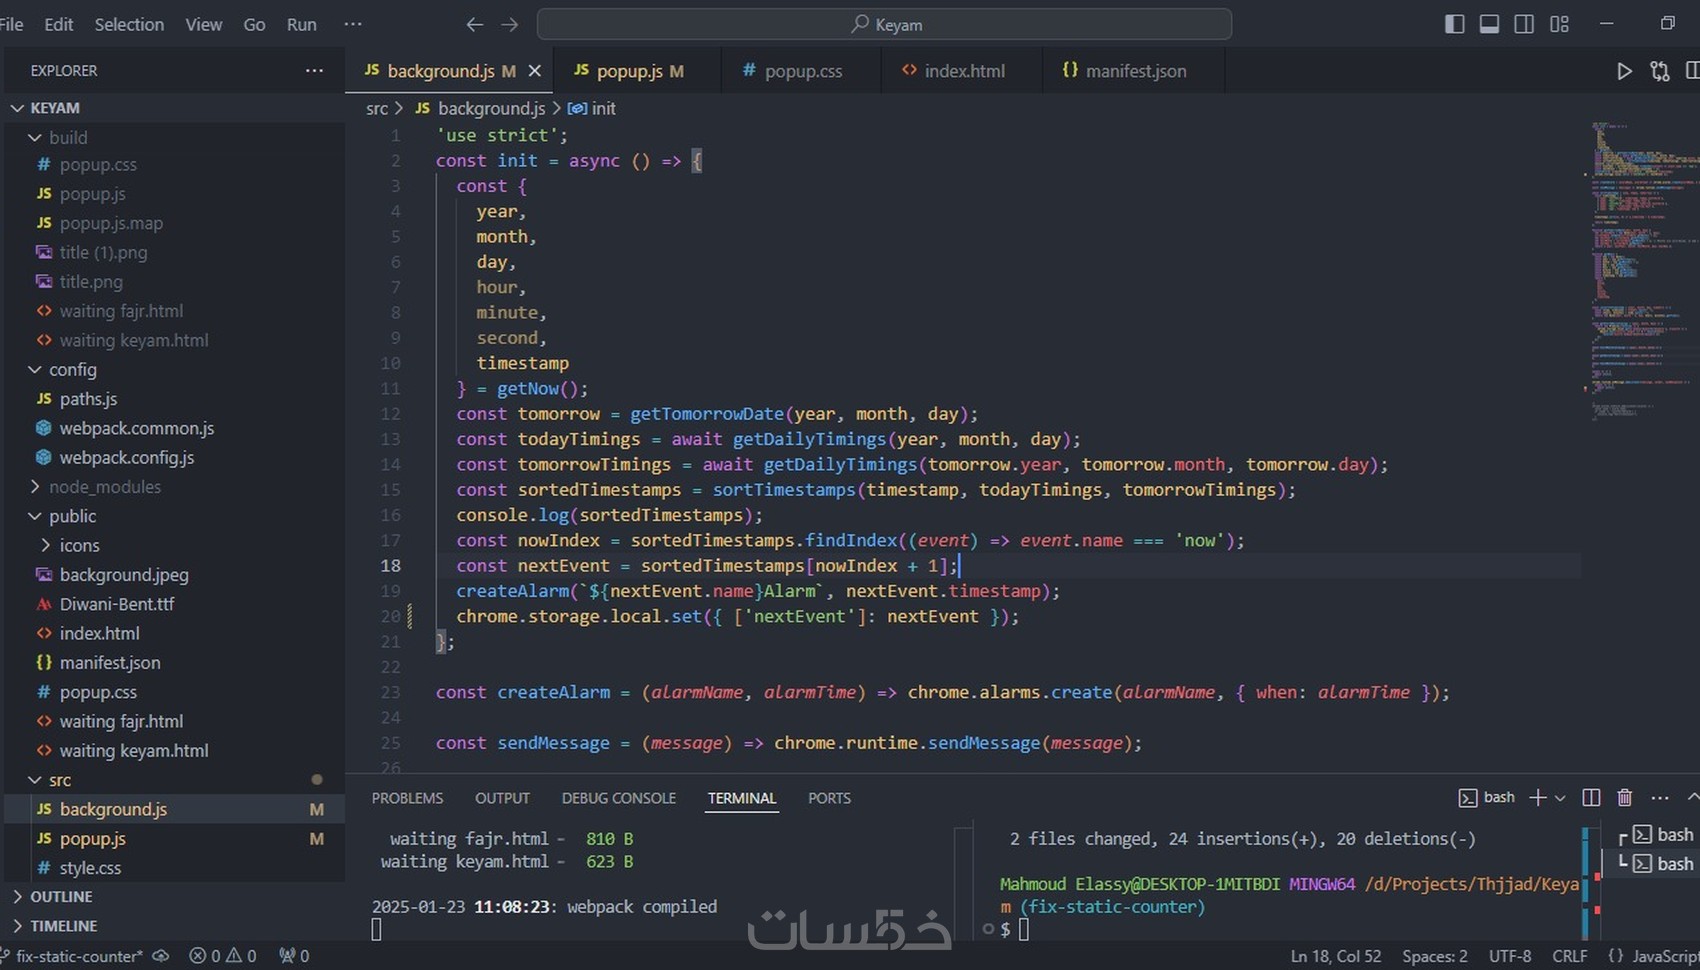Image resolution: width=1700 pixels, height=970 pixels.
Task: Open the File menu
Action: coord(11,24)
